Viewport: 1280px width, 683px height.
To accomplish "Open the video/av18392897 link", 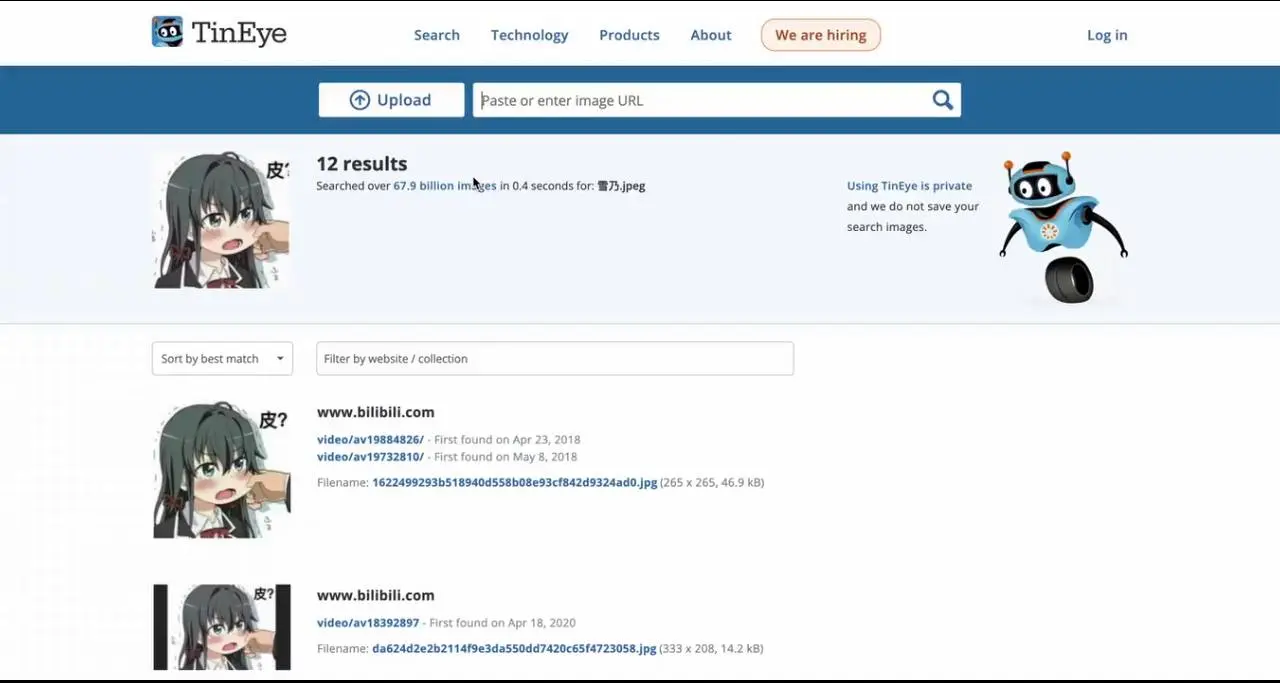I will (368, 623).
